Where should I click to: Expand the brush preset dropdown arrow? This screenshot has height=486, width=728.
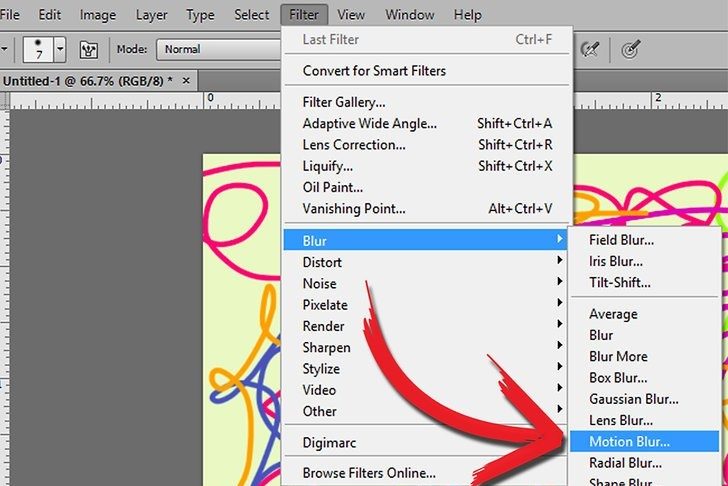click(x=60, y=49)
